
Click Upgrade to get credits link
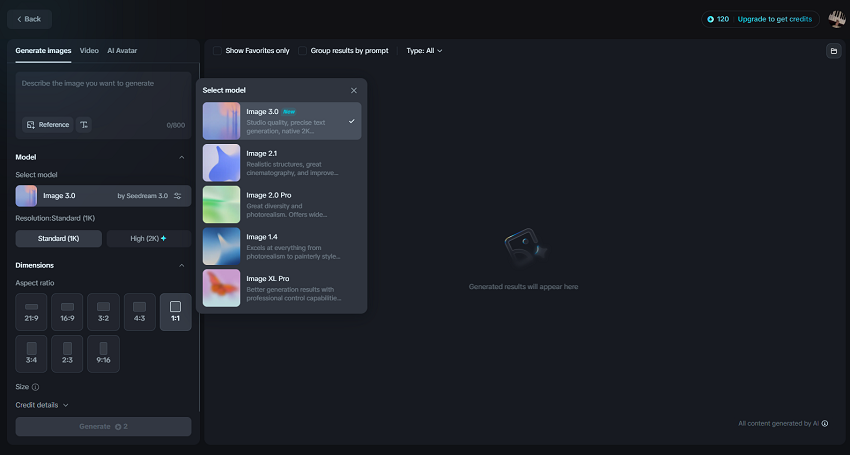tap(775, 19)
